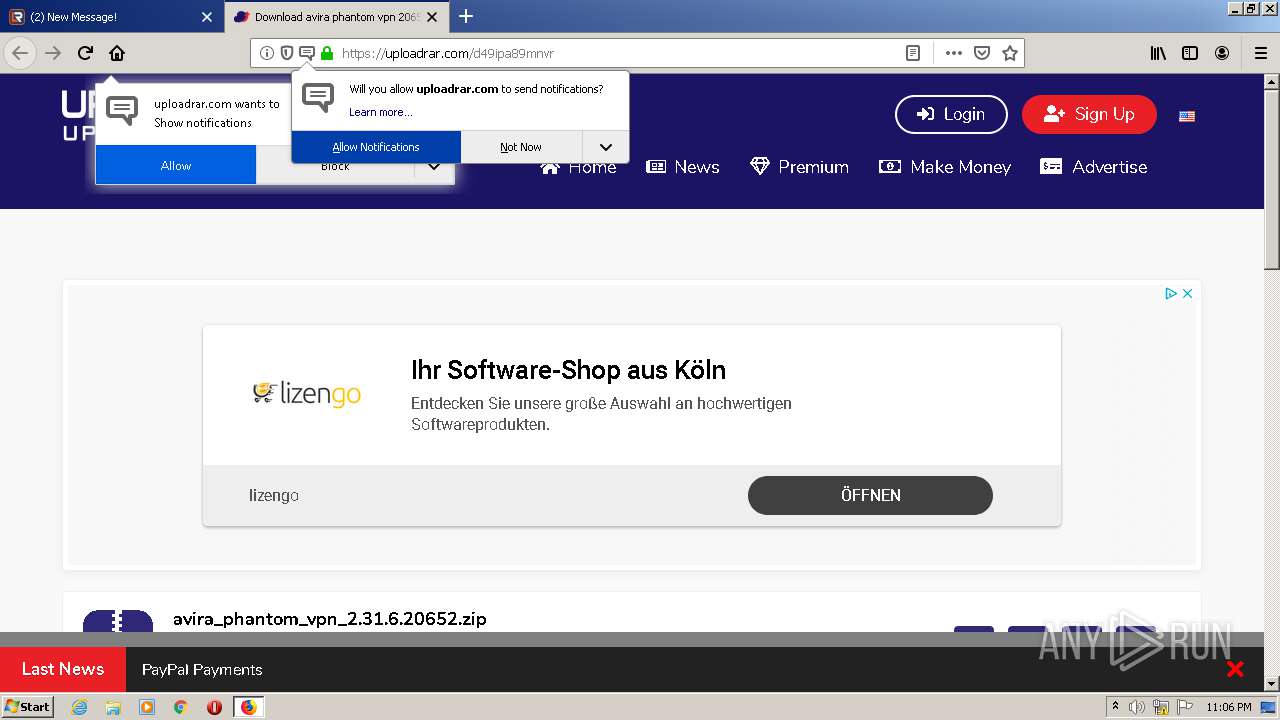This screenshot has width=1280, height=720.
Task: Click the system clock showing 11:06 PM
Action: [1229, 707]
